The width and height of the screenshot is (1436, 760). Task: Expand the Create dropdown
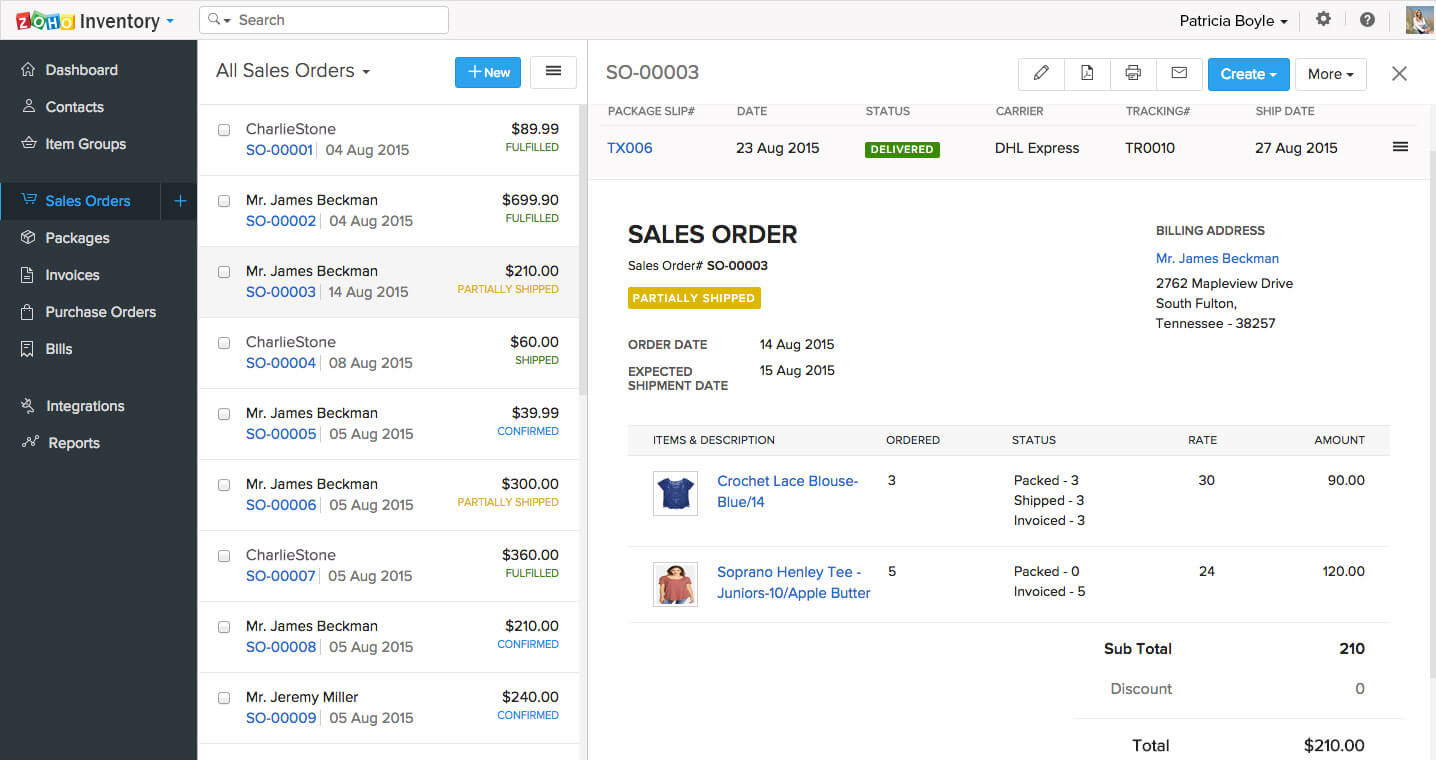tap(1247, 73)
